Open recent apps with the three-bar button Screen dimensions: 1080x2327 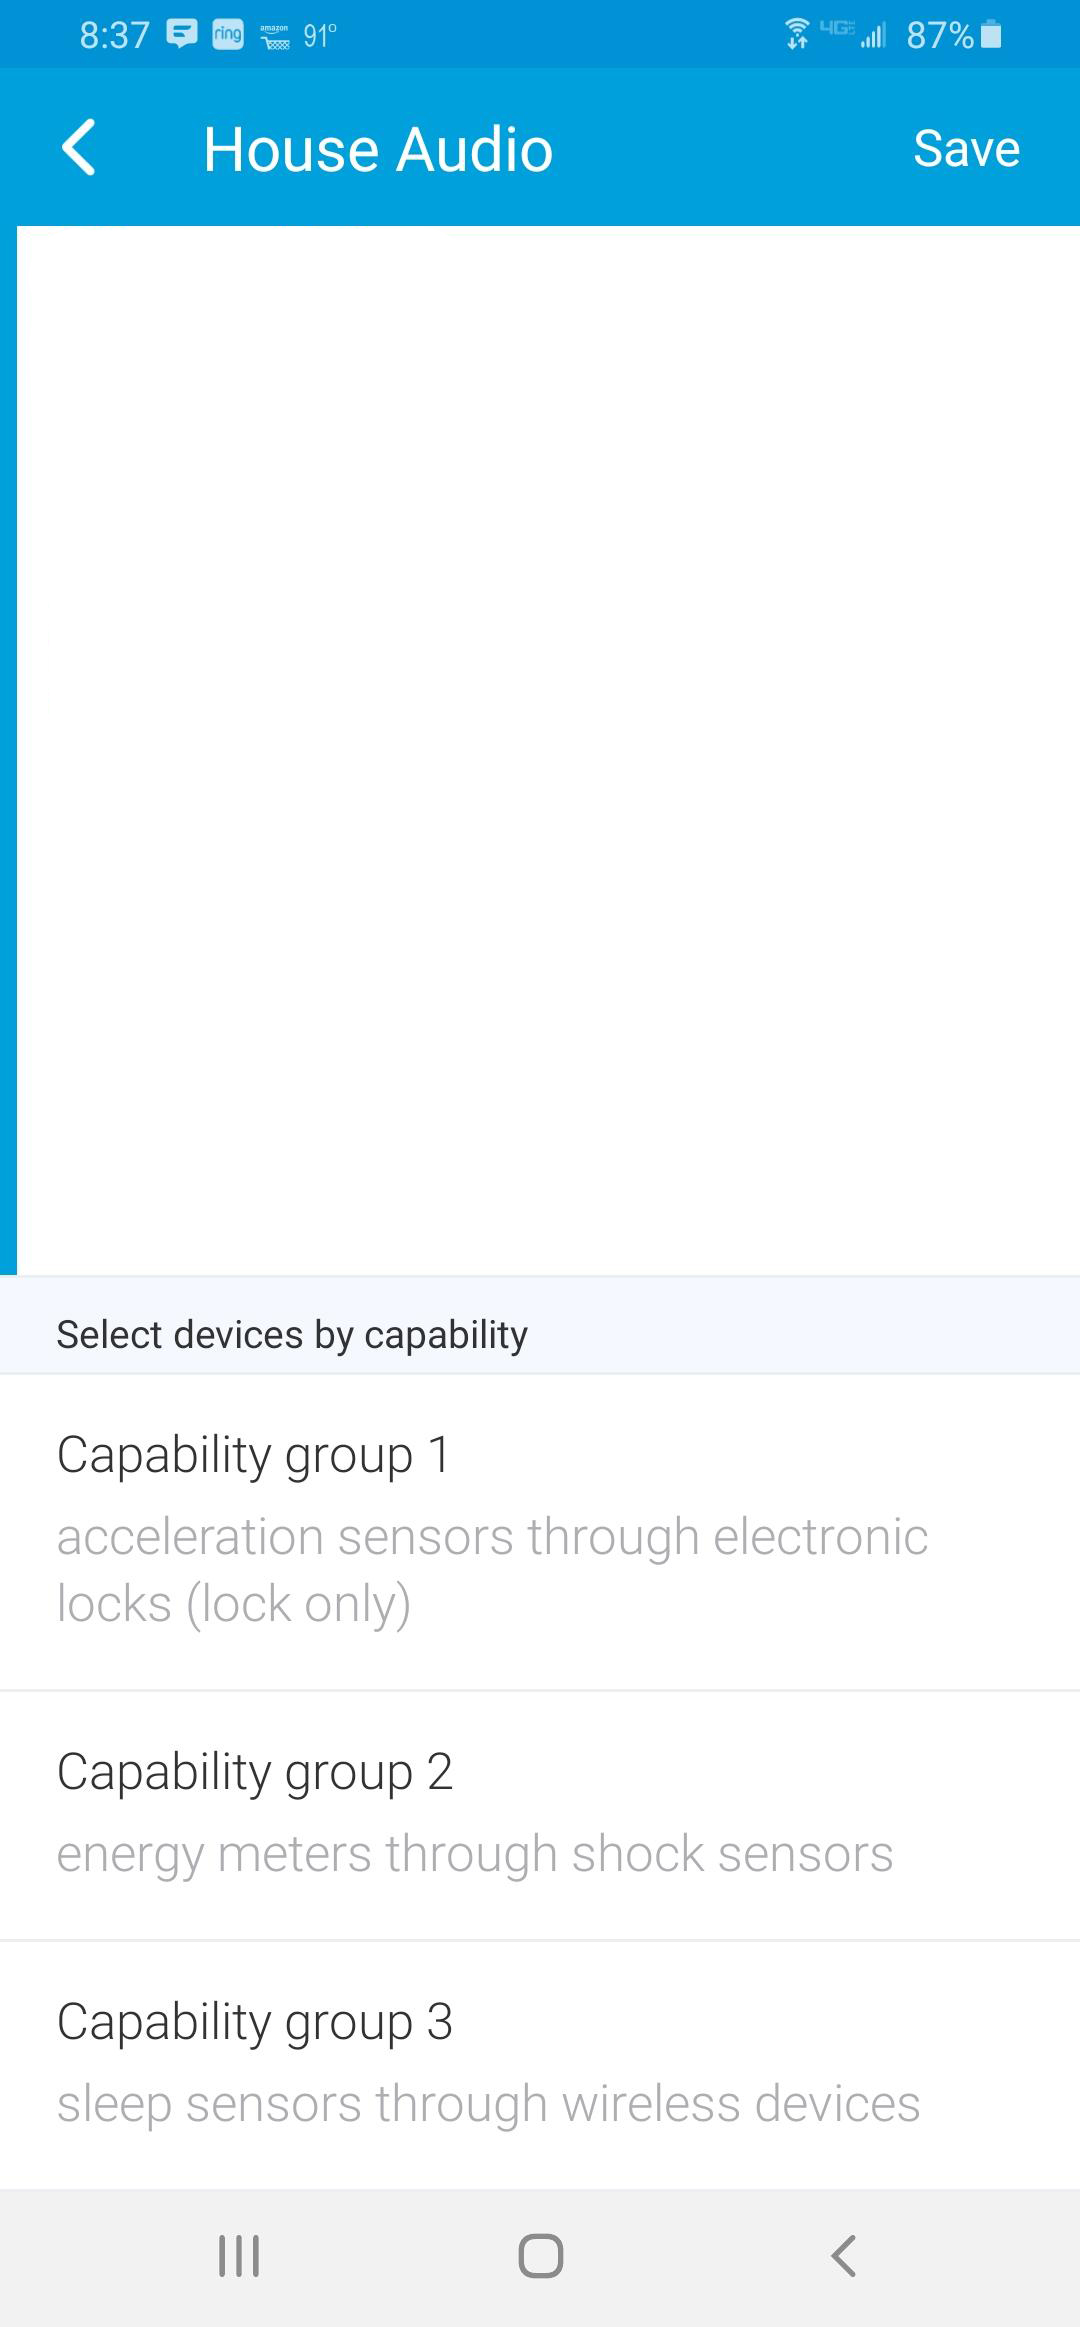tap(239, 2256)
